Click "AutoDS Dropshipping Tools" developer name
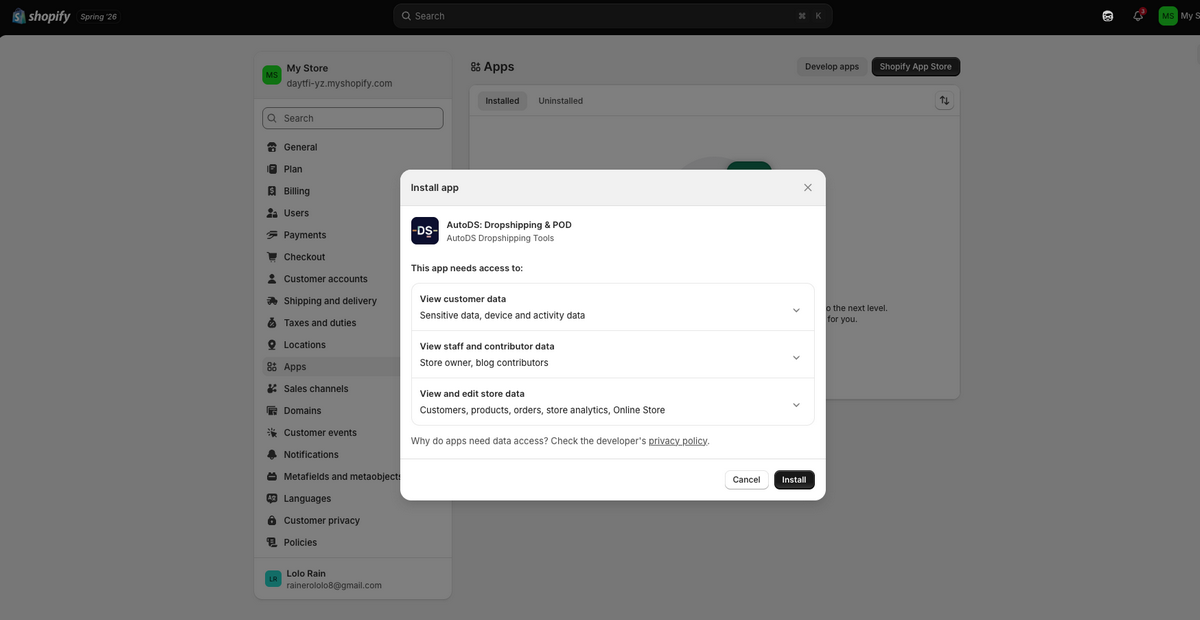This screenshot has height=620, width=1200. (500, 238)
